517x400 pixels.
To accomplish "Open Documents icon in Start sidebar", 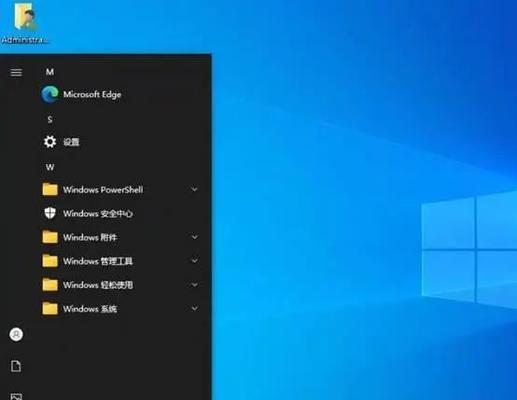I will pos(16,366).
